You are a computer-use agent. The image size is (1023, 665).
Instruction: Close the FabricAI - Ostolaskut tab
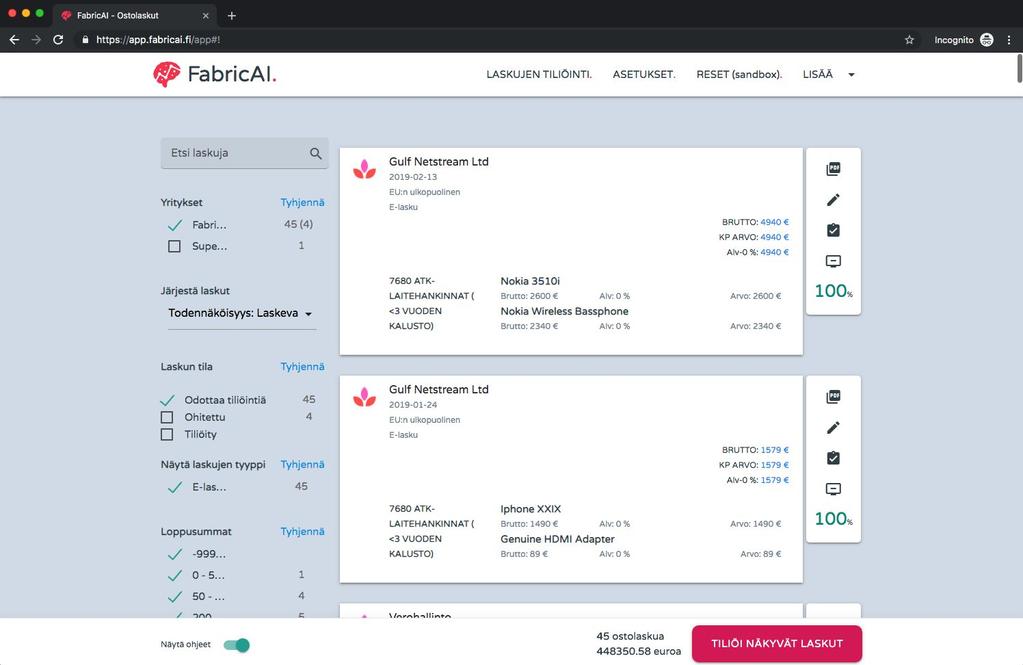coord(206,15)
